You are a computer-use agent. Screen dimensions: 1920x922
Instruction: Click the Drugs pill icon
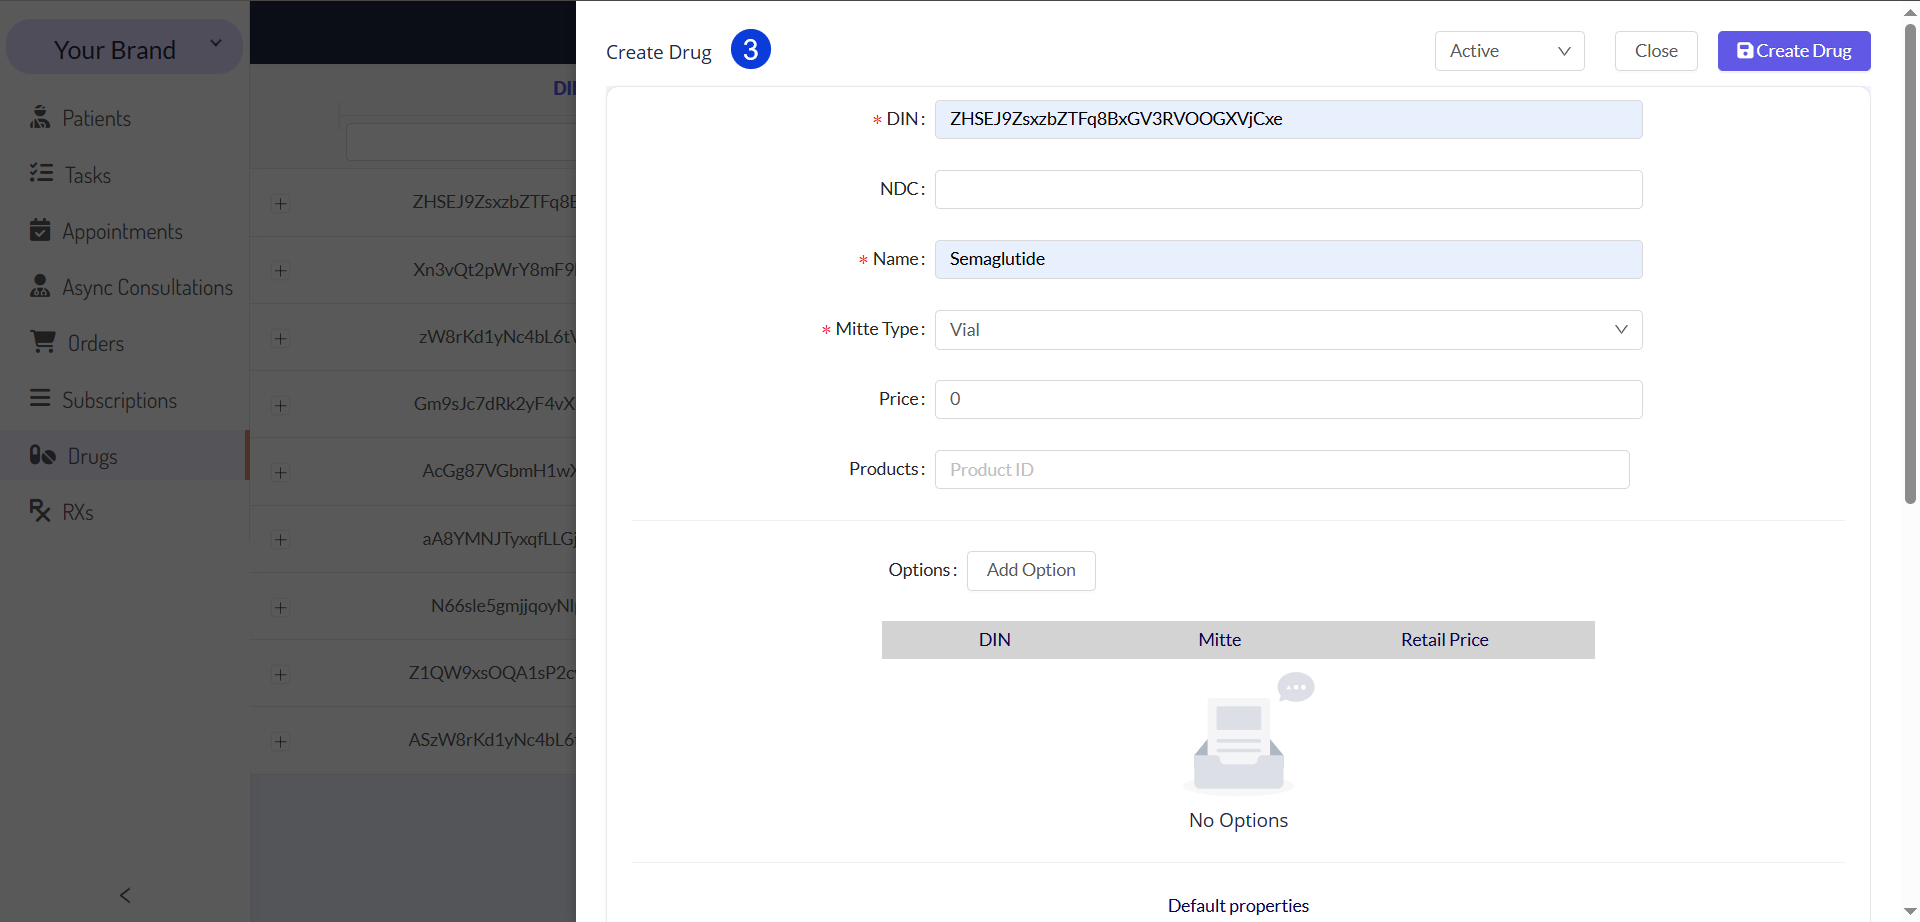42,455
